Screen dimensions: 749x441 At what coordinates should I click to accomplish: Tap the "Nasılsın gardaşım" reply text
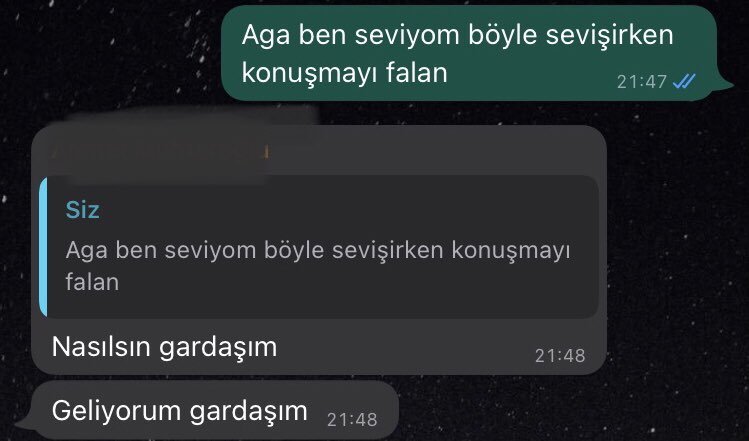tap(164, 347)
